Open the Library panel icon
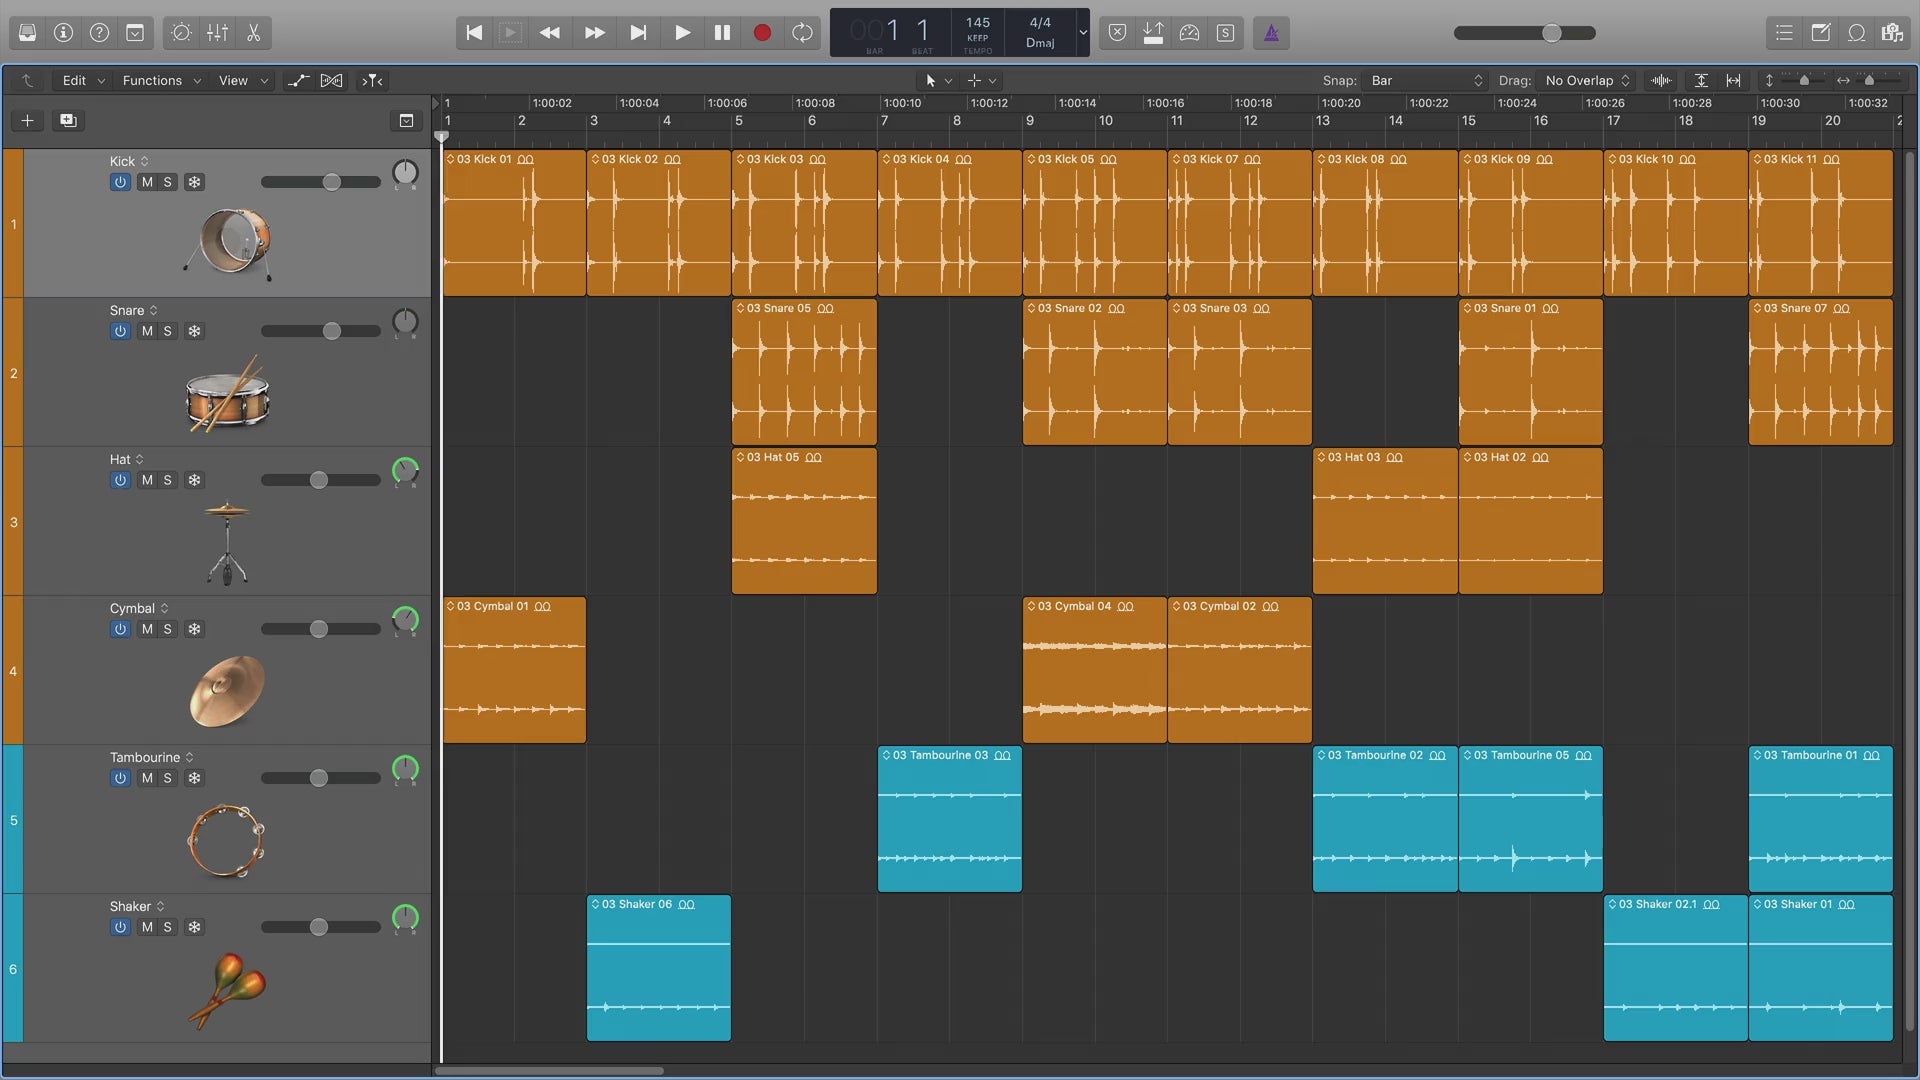 tap(27, 33)
